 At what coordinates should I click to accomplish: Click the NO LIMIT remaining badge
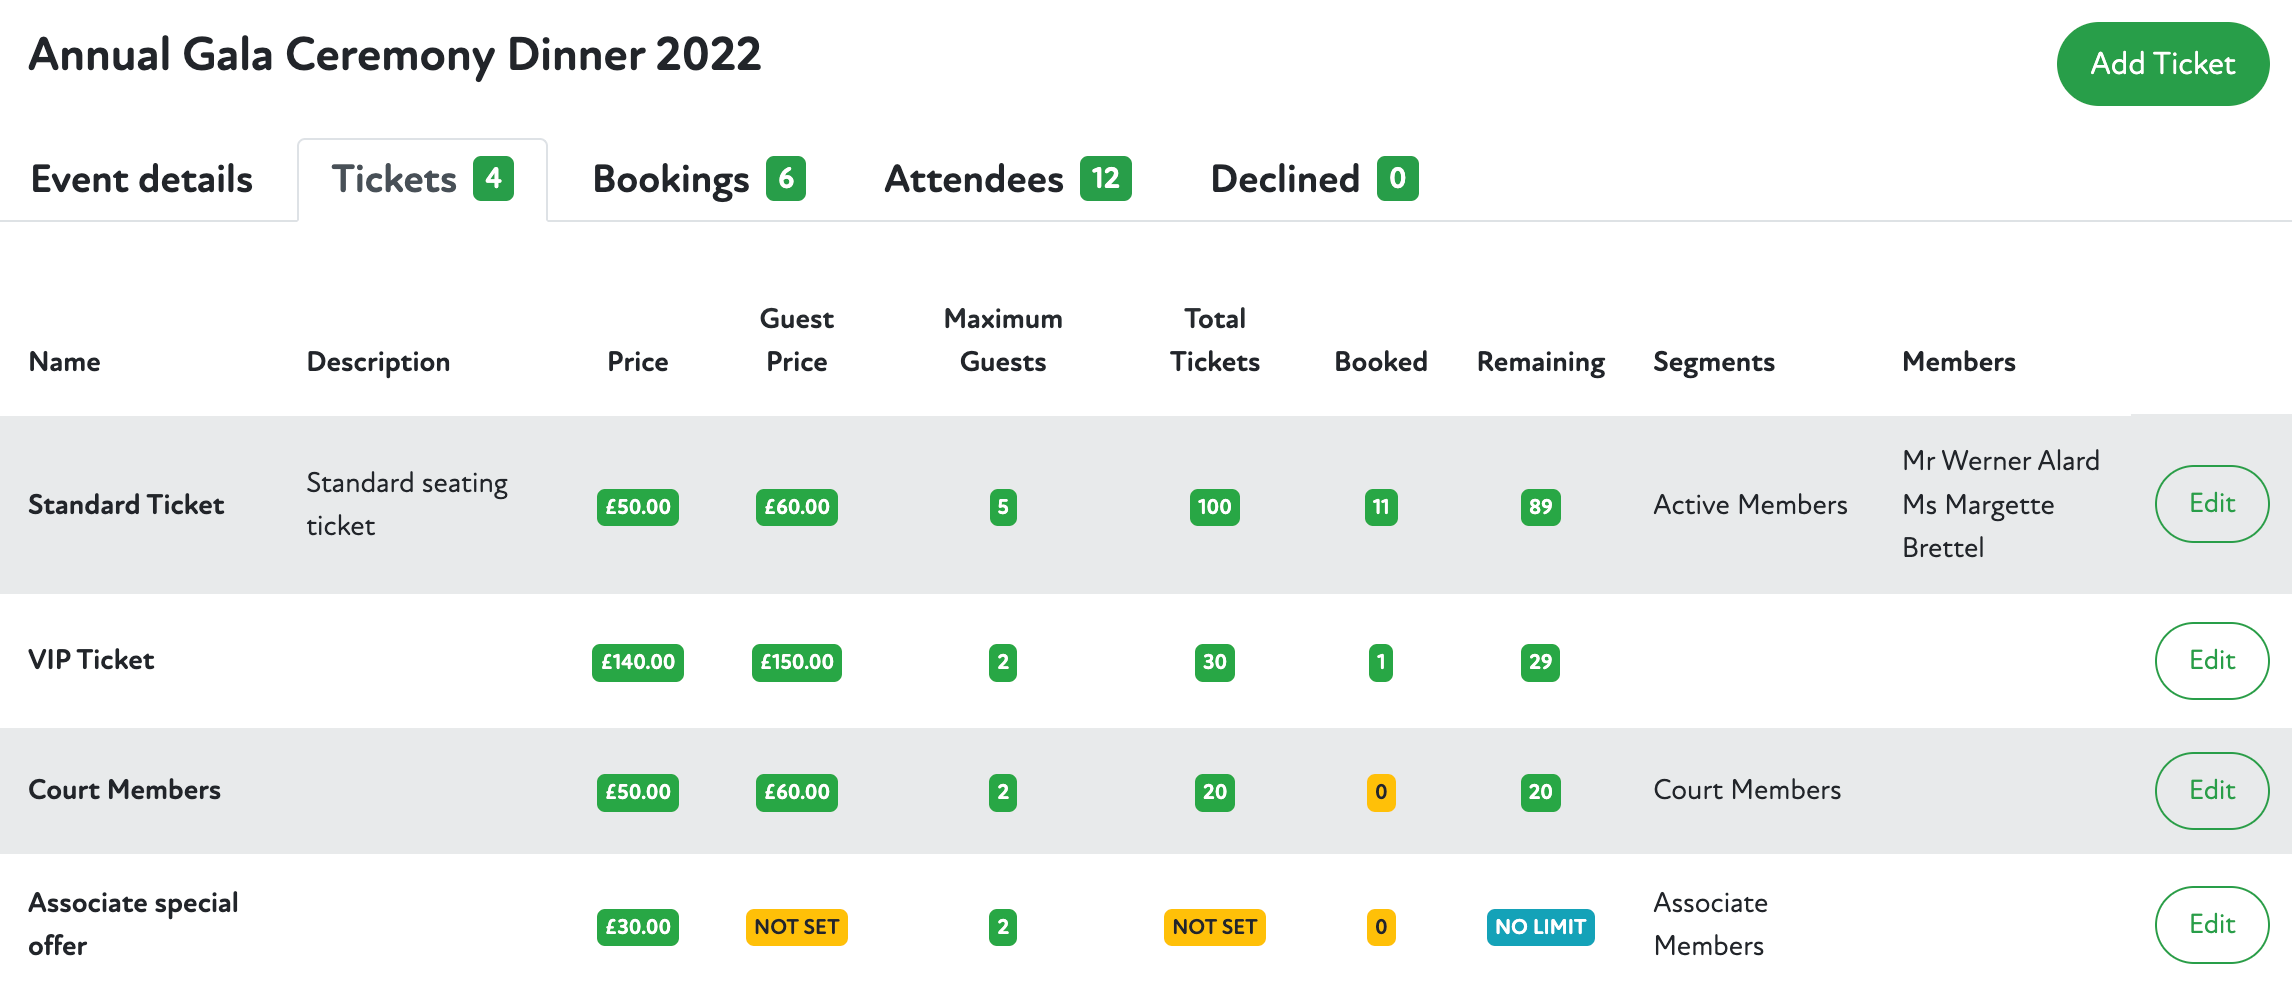[1540, 927]
